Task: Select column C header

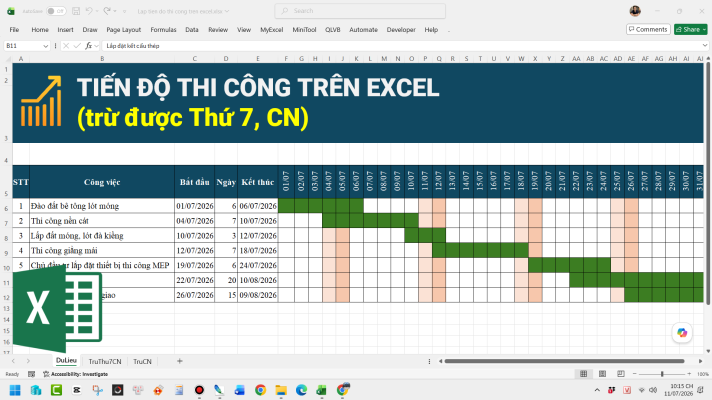Action: click(194, 59)
